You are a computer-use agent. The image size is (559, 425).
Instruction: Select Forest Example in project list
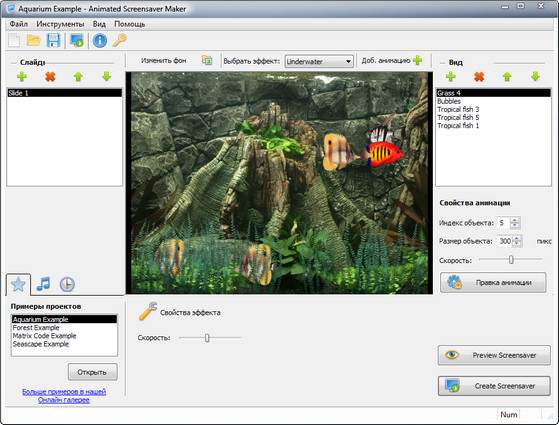36,327
